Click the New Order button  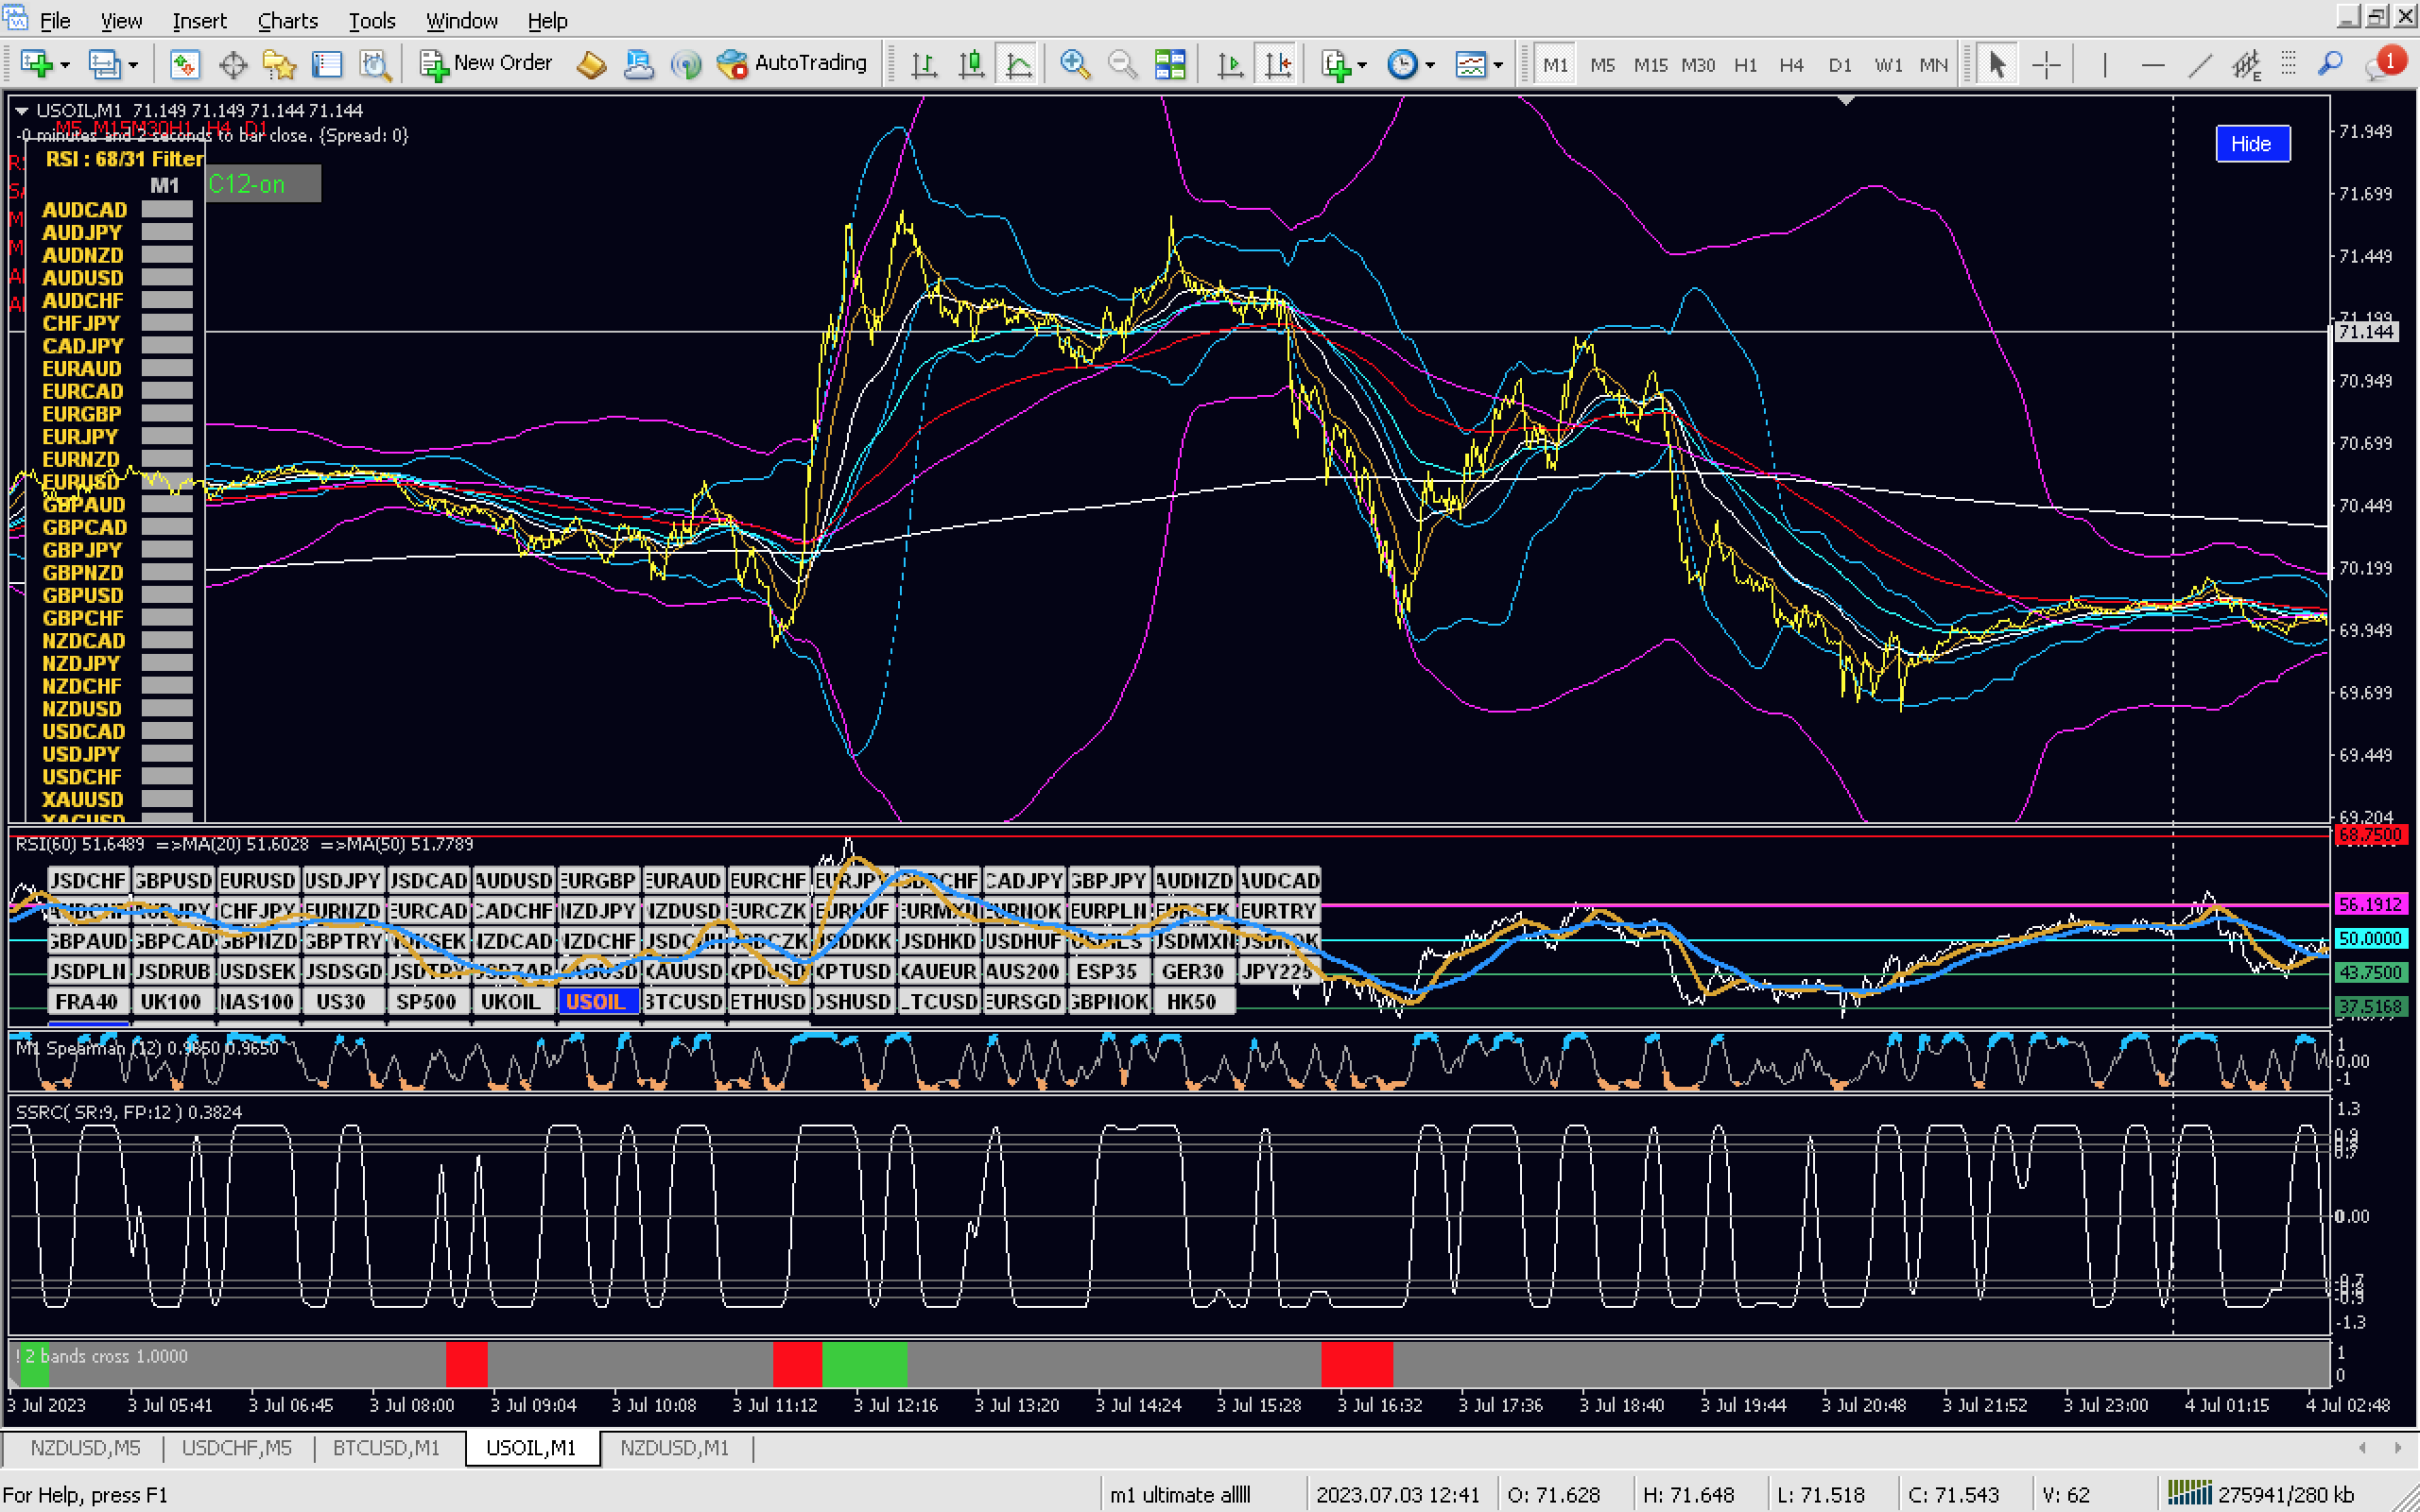(x=485, y=63)
